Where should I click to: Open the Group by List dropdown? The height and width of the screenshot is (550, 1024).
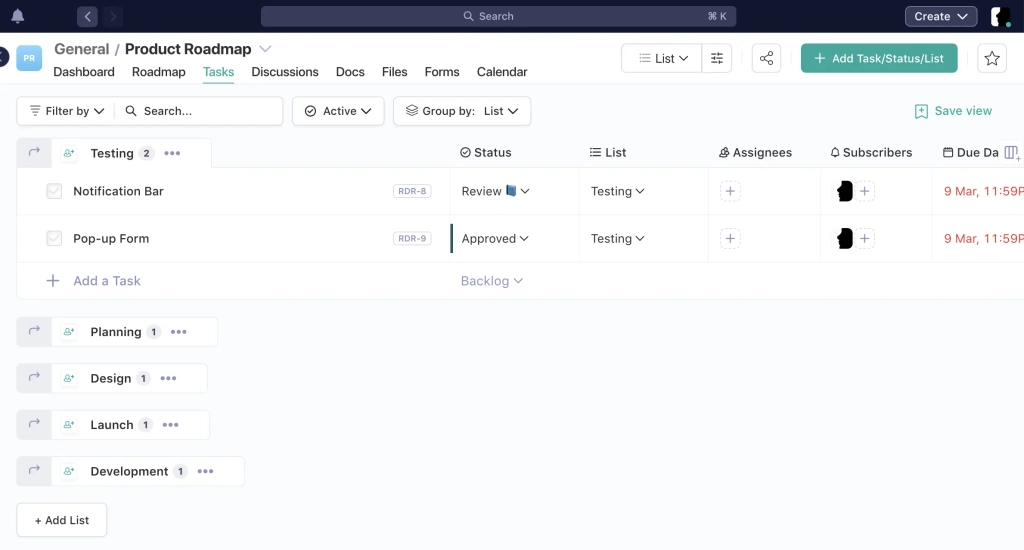(x=462, y=111)
